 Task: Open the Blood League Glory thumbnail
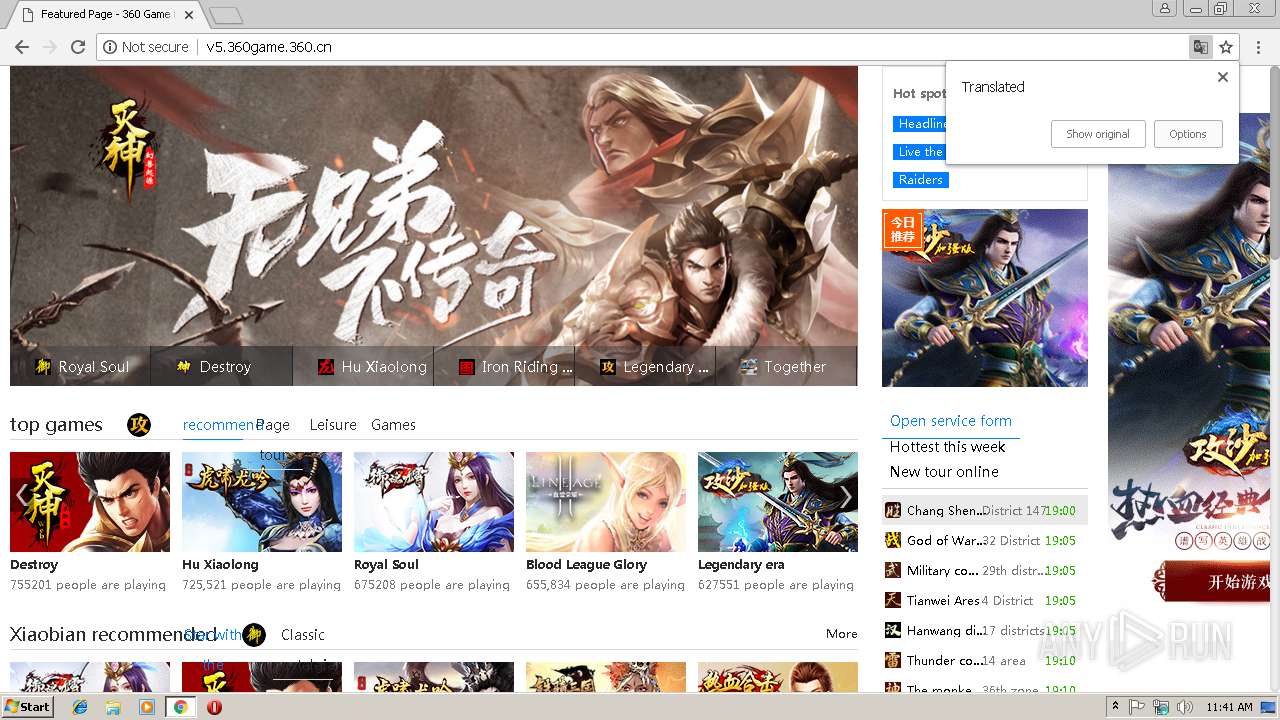tap(606, 502)
